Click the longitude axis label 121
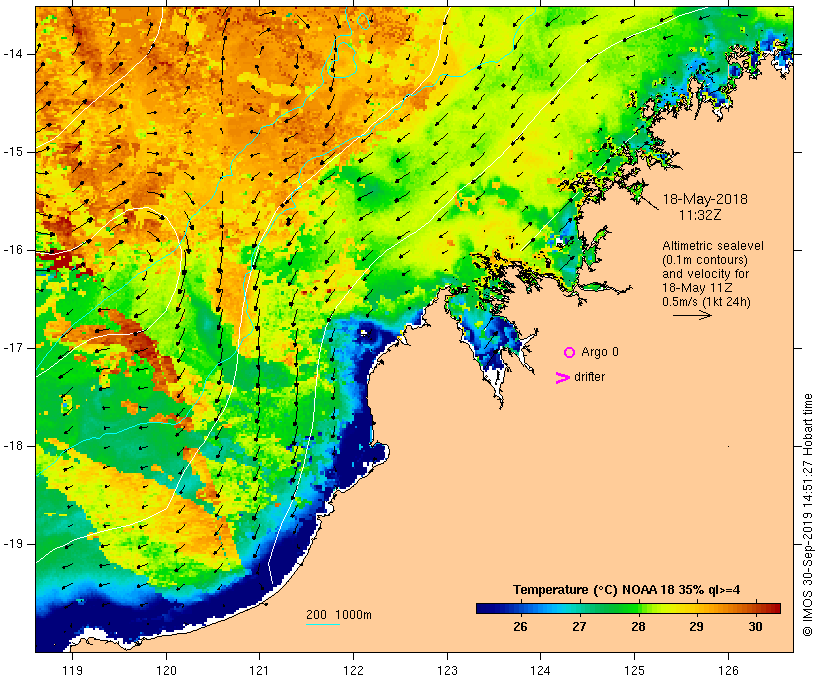Viewport: 820px width, 680px height. coord(259,670)
